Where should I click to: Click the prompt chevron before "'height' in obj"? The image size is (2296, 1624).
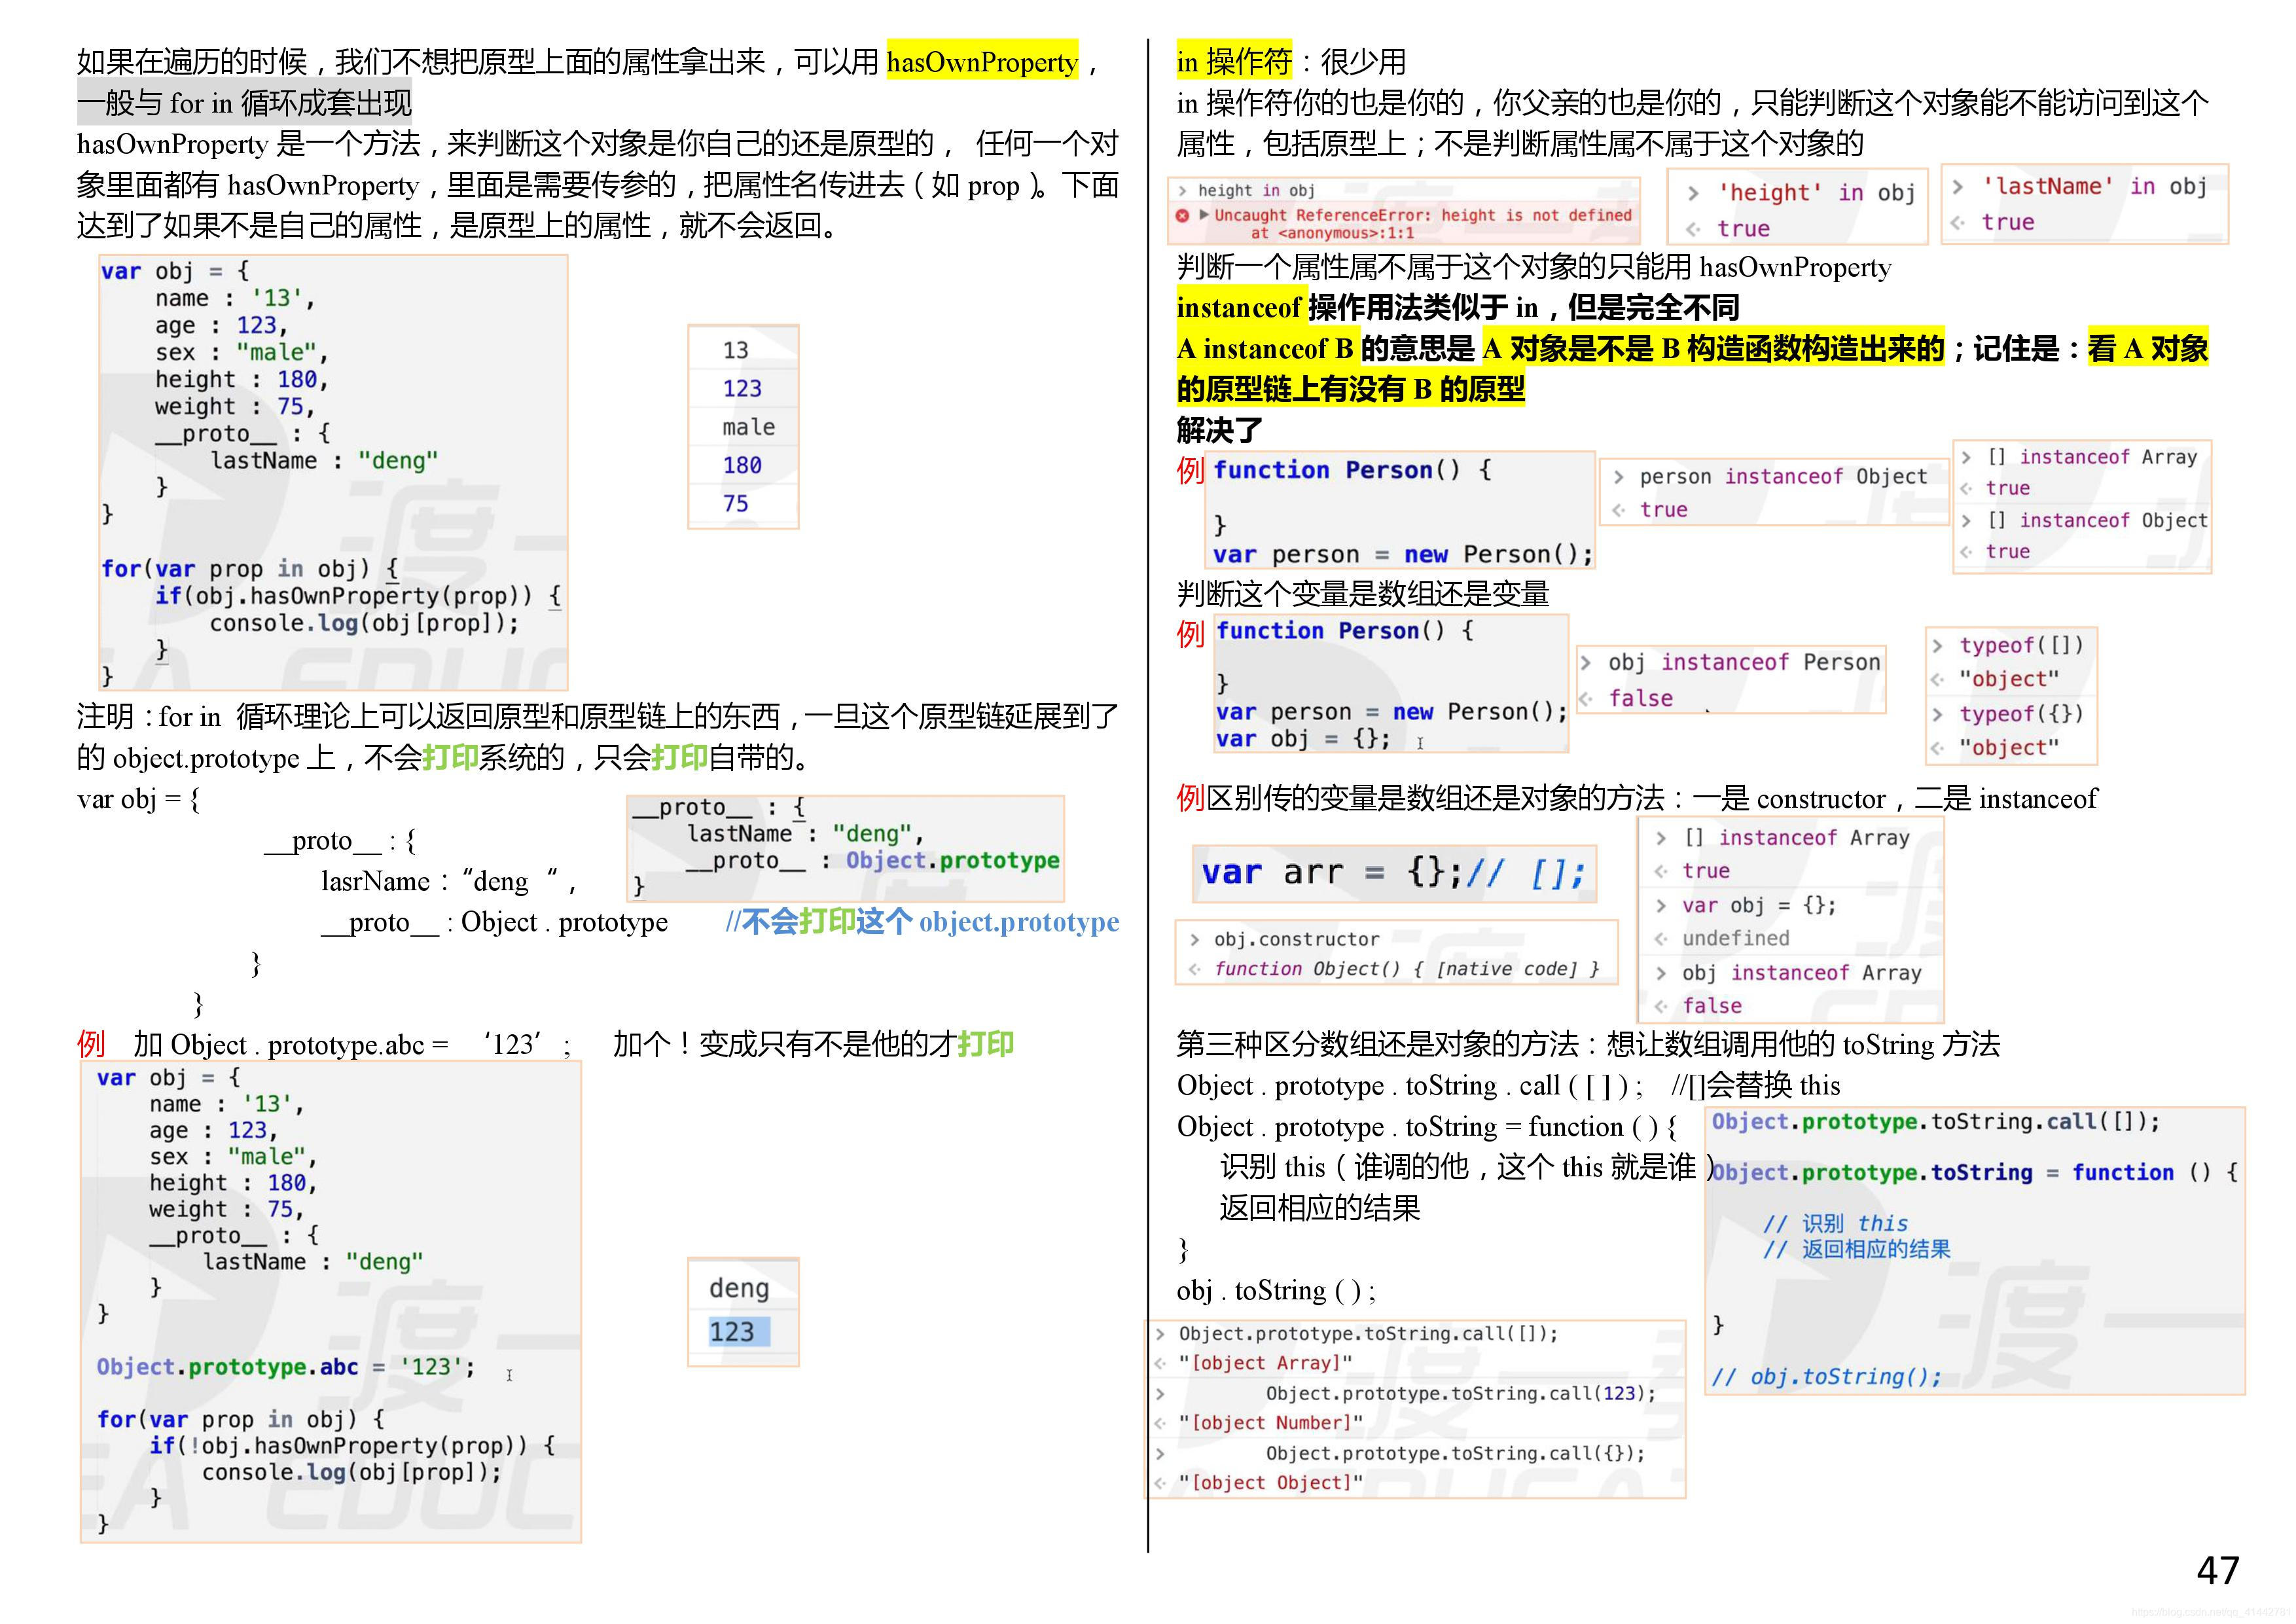pos(1693,193)
